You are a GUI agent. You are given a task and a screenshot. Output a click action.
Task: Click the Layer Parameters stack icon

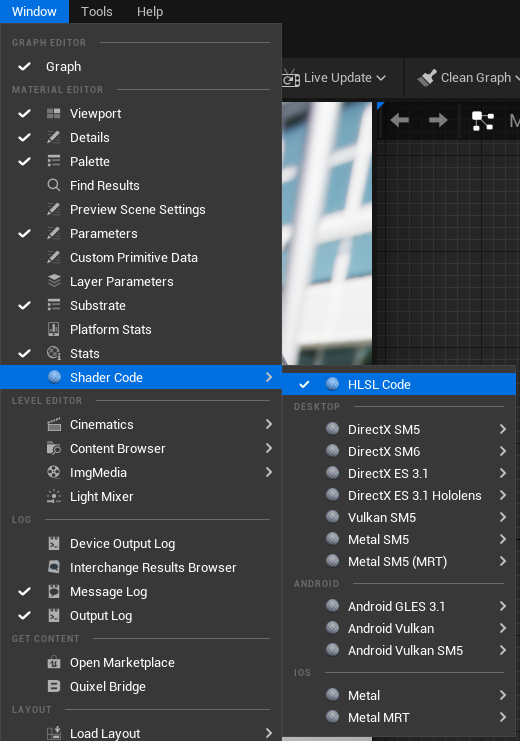pyautogui.click(x=54, y=281)
